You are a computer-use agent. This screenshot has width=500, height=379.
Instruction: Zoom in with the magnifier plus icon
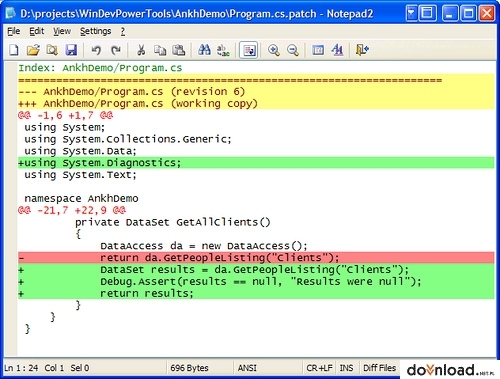click(x=274, y=50)
